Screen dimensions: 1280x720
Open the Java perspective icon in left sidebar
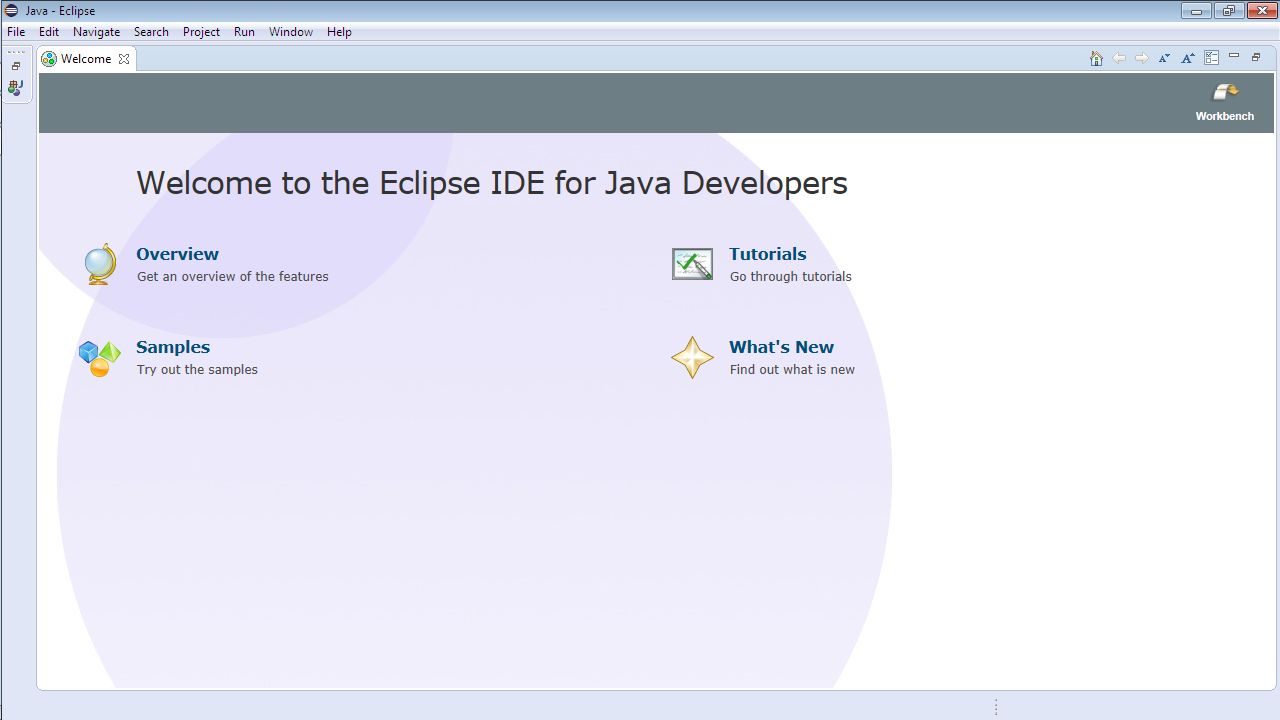pos(16,88)
